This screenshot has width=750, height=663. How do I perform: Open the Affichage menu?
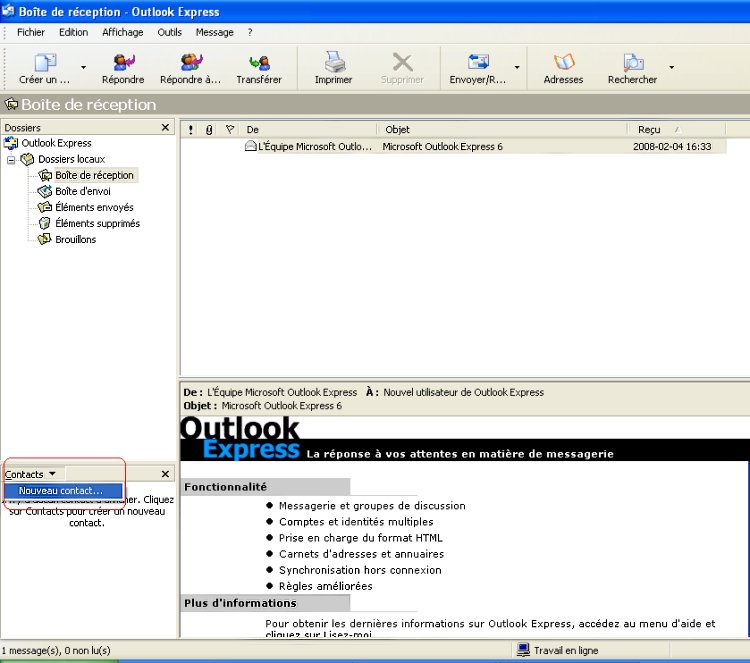[x=122, y=32]
